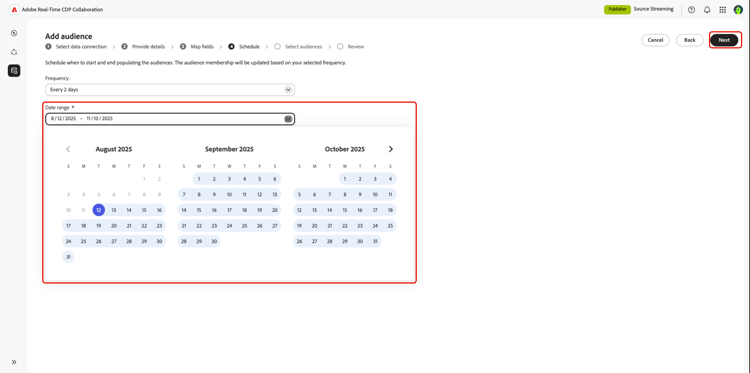Select August 31 in the calendar

(x=68, y=257)
